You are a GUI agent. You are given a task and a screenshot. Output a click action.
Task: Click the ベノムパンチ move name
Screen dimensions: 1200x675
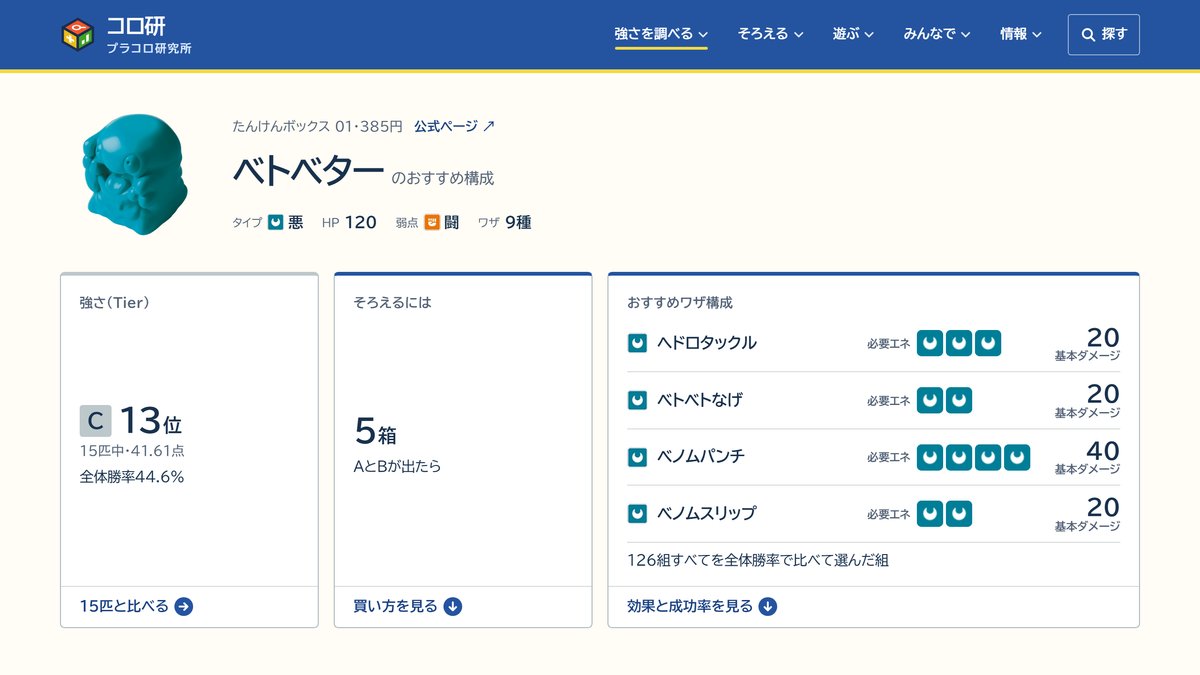(x=701, y=457)
